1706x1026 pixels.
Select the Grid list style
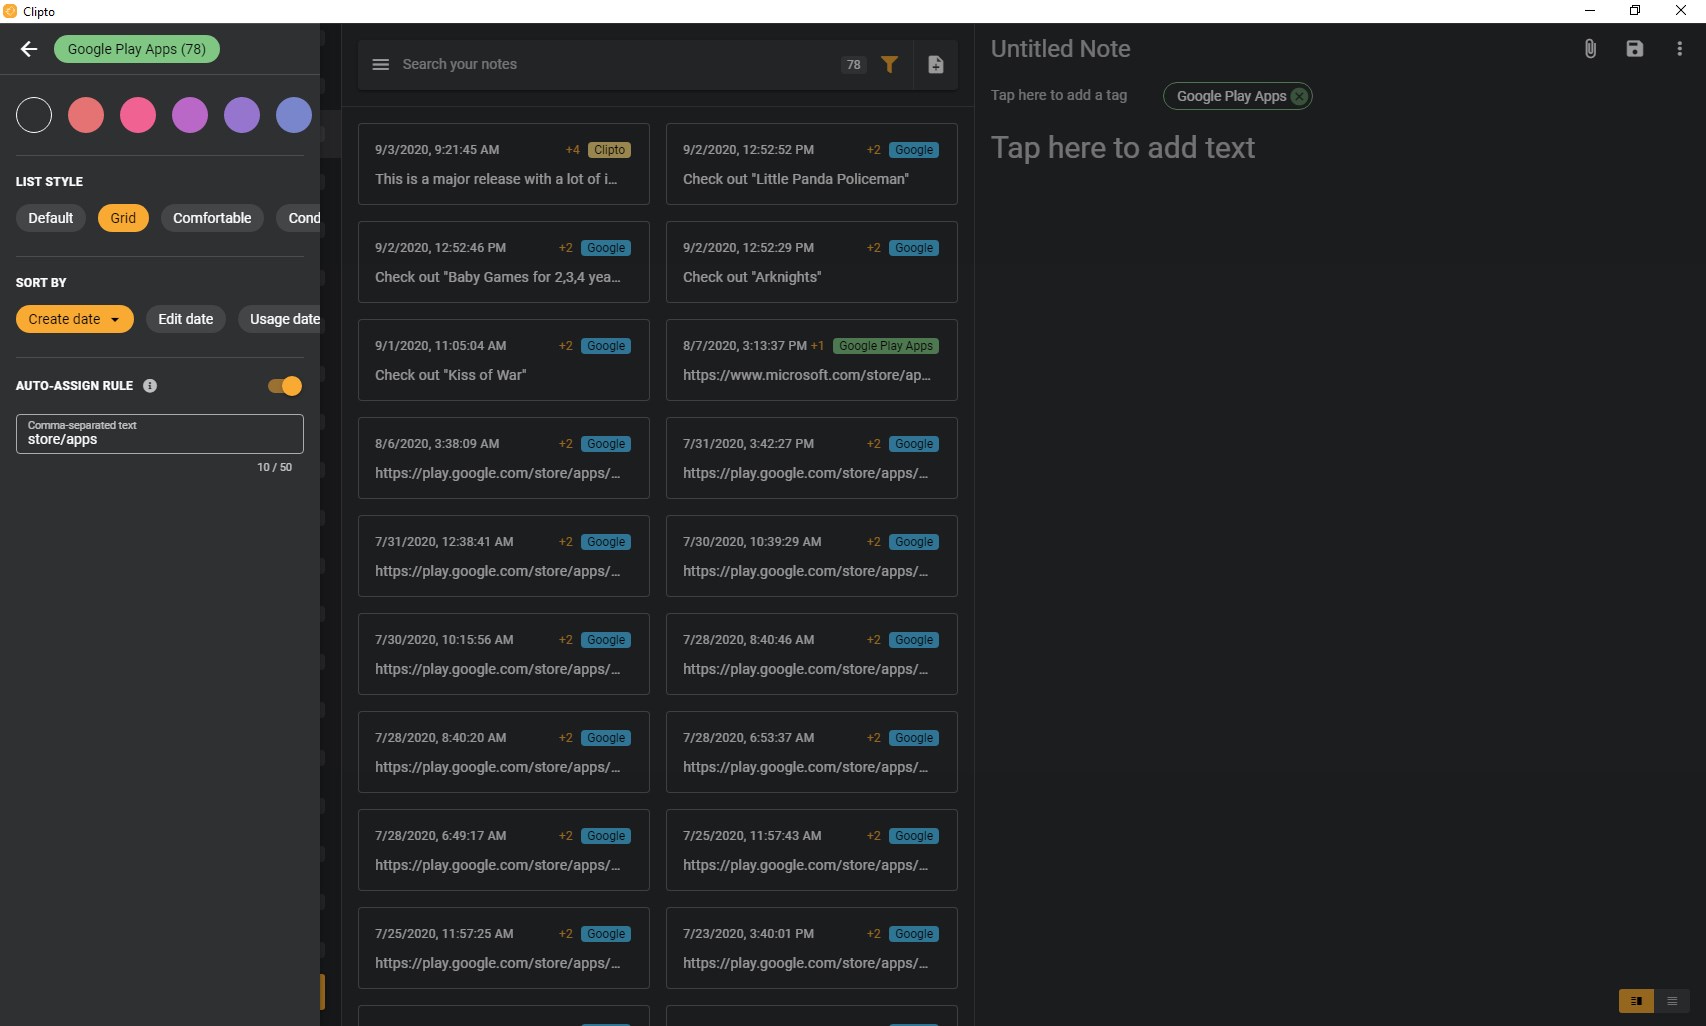pyautogui.click(x=123, y=218)
